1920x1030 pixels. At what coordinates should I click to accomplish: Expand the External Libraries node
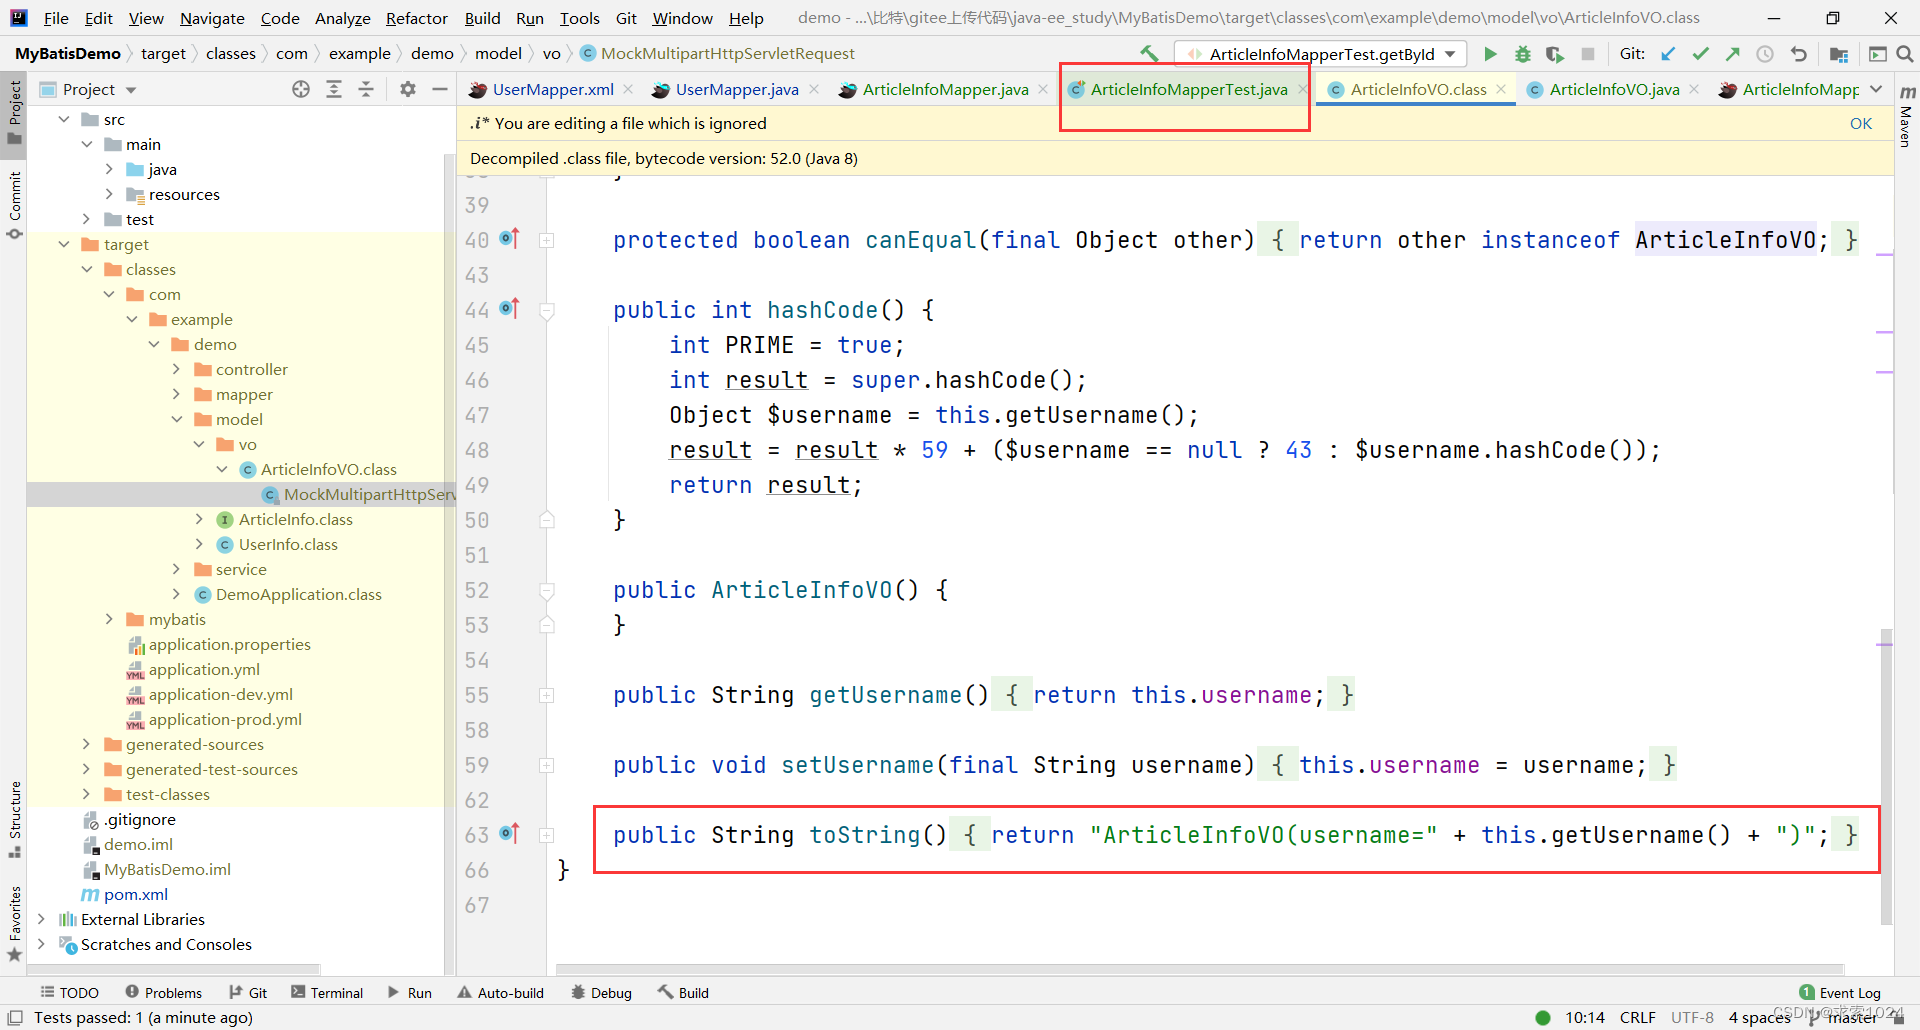(42, 919)
